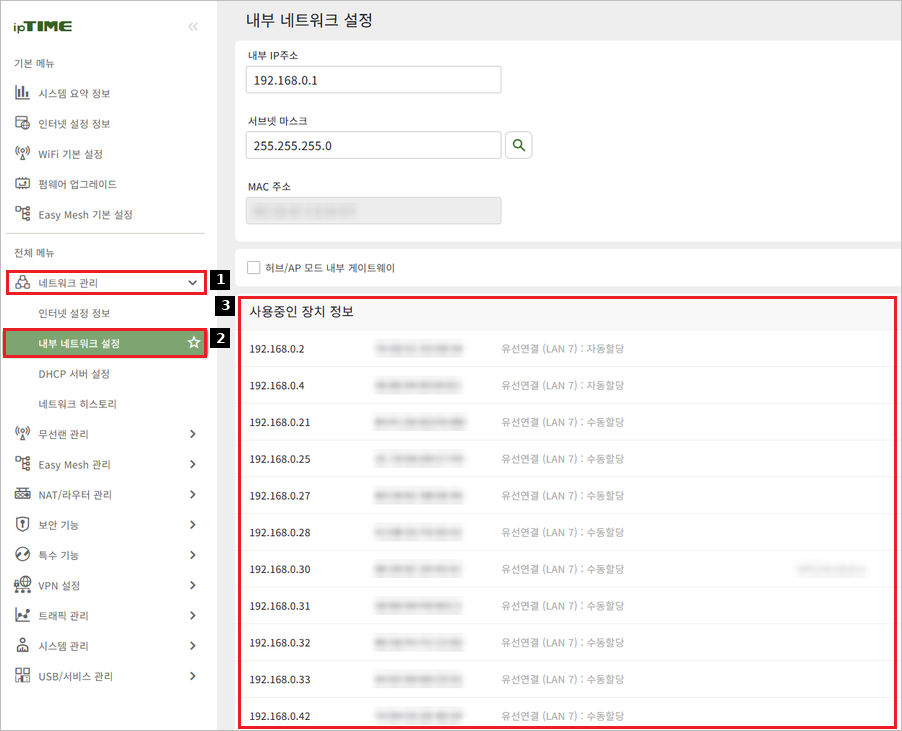This screenshot has width=902, height=731.
Task: Click the system management person icon
Action: click(x=22, y=645)
